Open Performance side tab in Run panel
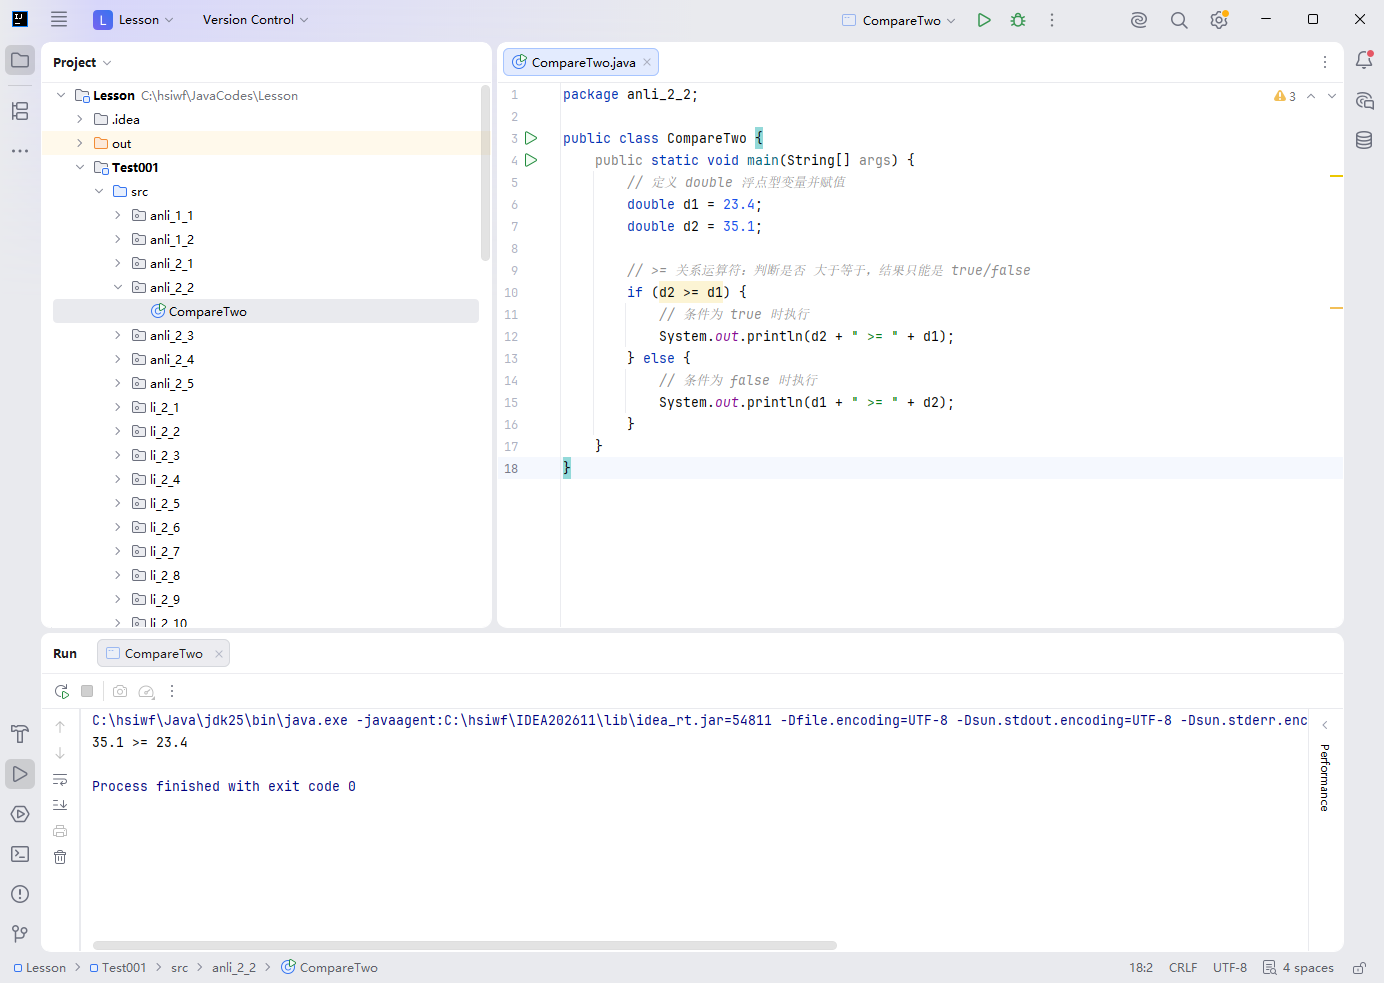Viewport: 1384px width, 983px height. (1325, 777)
